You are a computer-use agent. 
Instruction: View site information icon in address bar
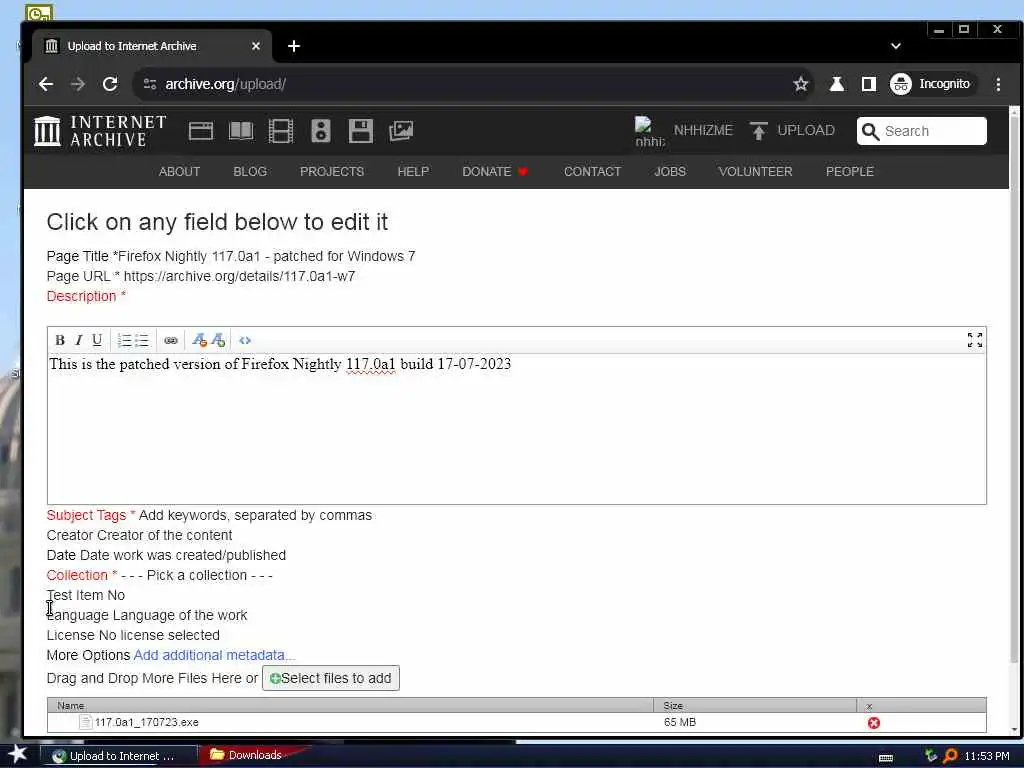point(150,84)
